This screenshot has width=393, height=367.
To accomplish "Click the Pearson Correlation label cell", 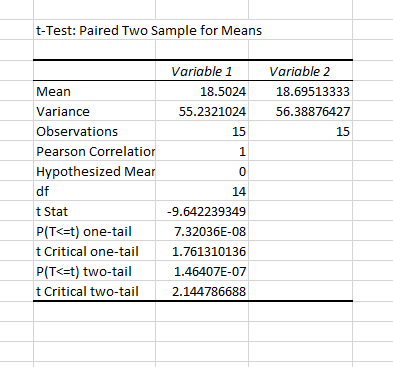I will 94,151.
